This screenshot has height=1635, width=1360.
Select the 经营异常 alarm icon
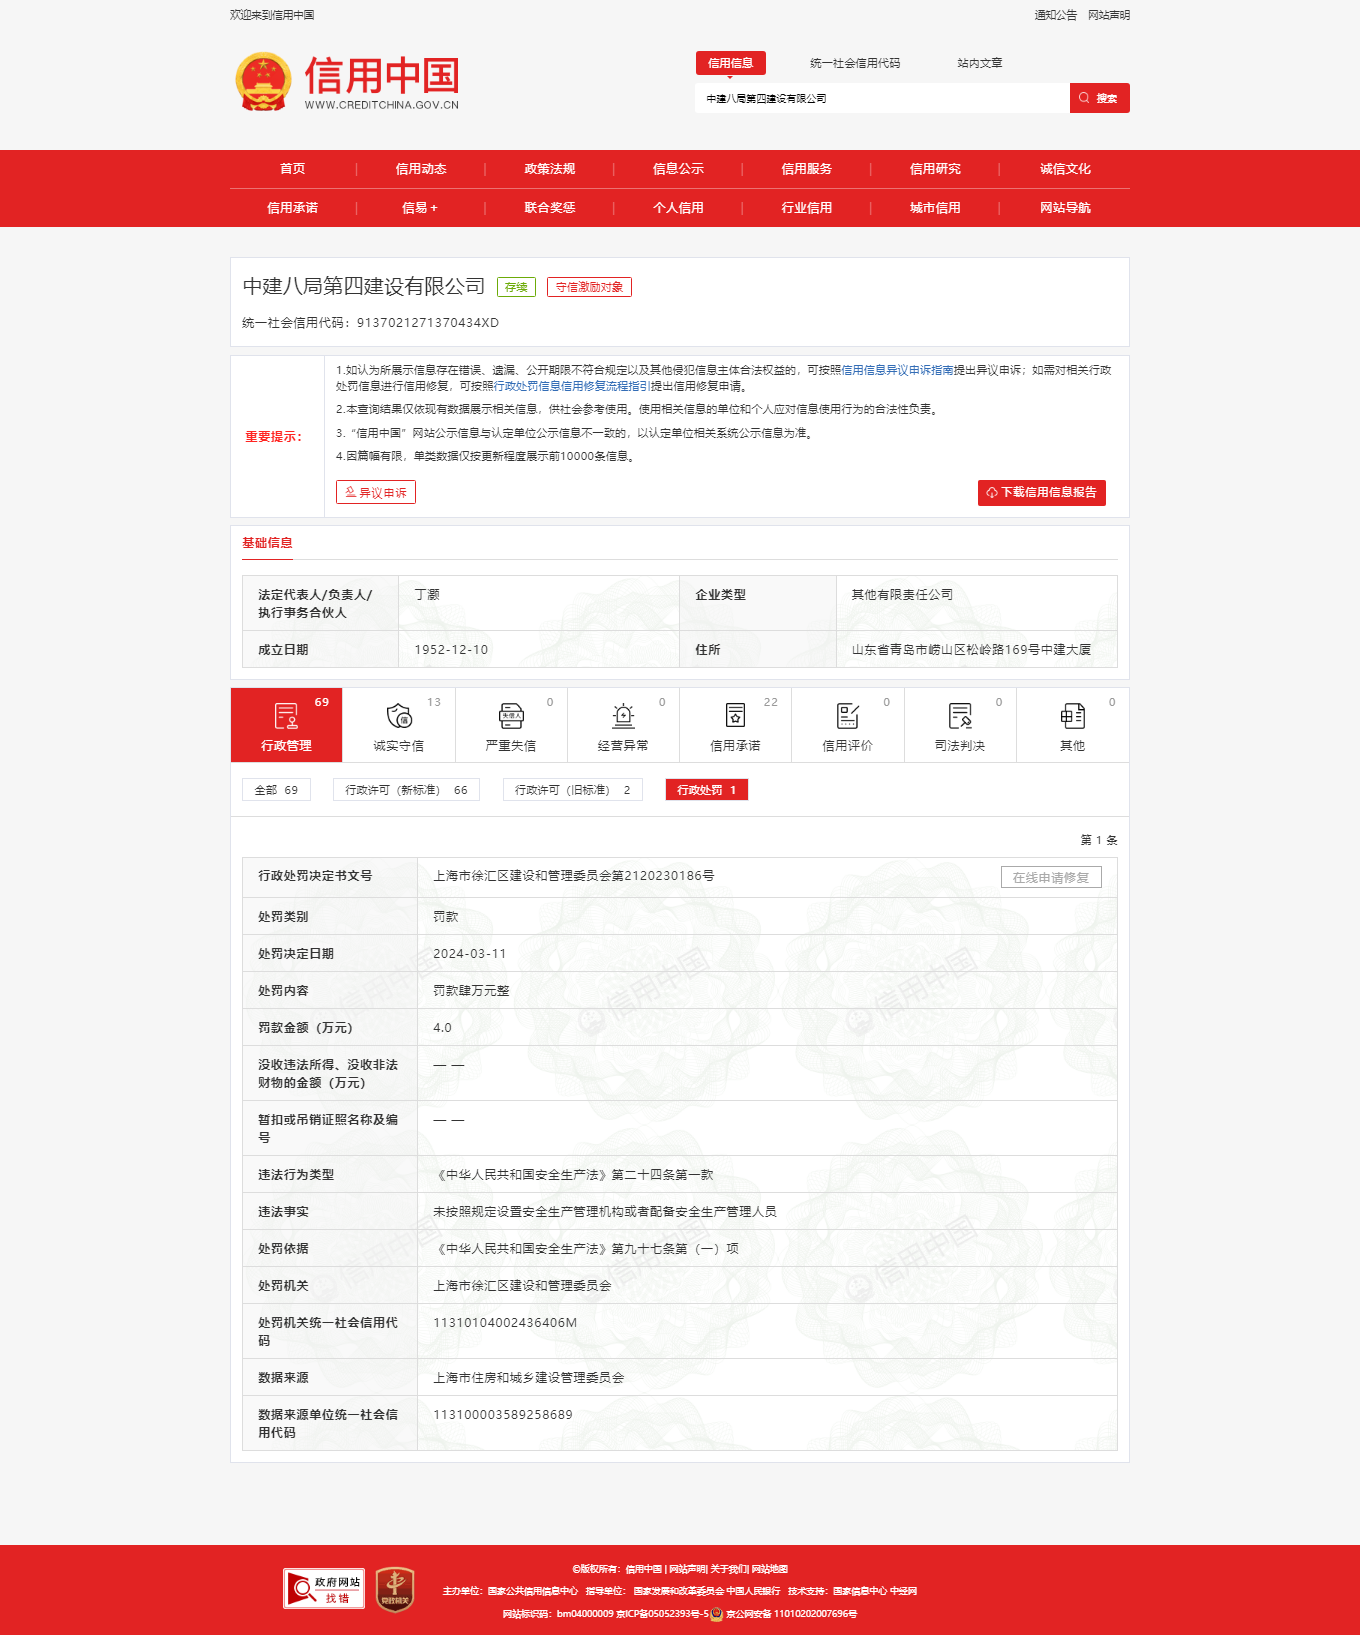[623, 716]
